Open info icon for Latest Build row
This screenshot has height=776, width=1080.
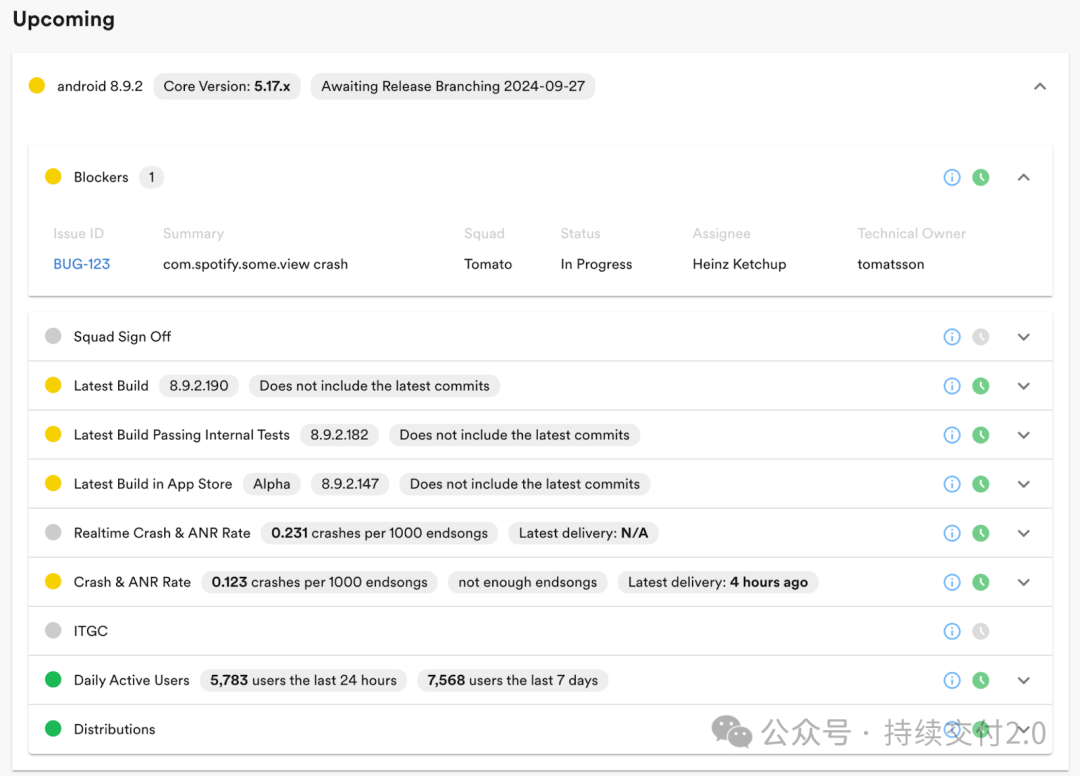[952, 386]
